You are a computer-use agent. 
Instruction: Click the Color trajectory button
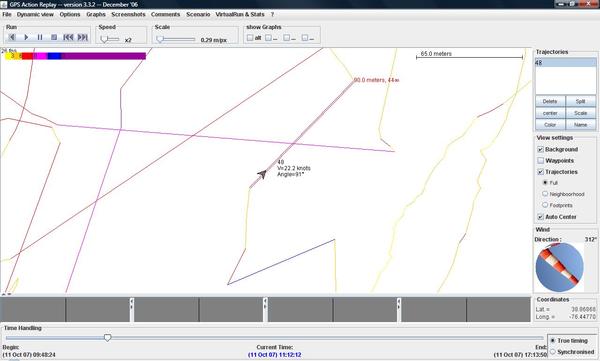550,125
